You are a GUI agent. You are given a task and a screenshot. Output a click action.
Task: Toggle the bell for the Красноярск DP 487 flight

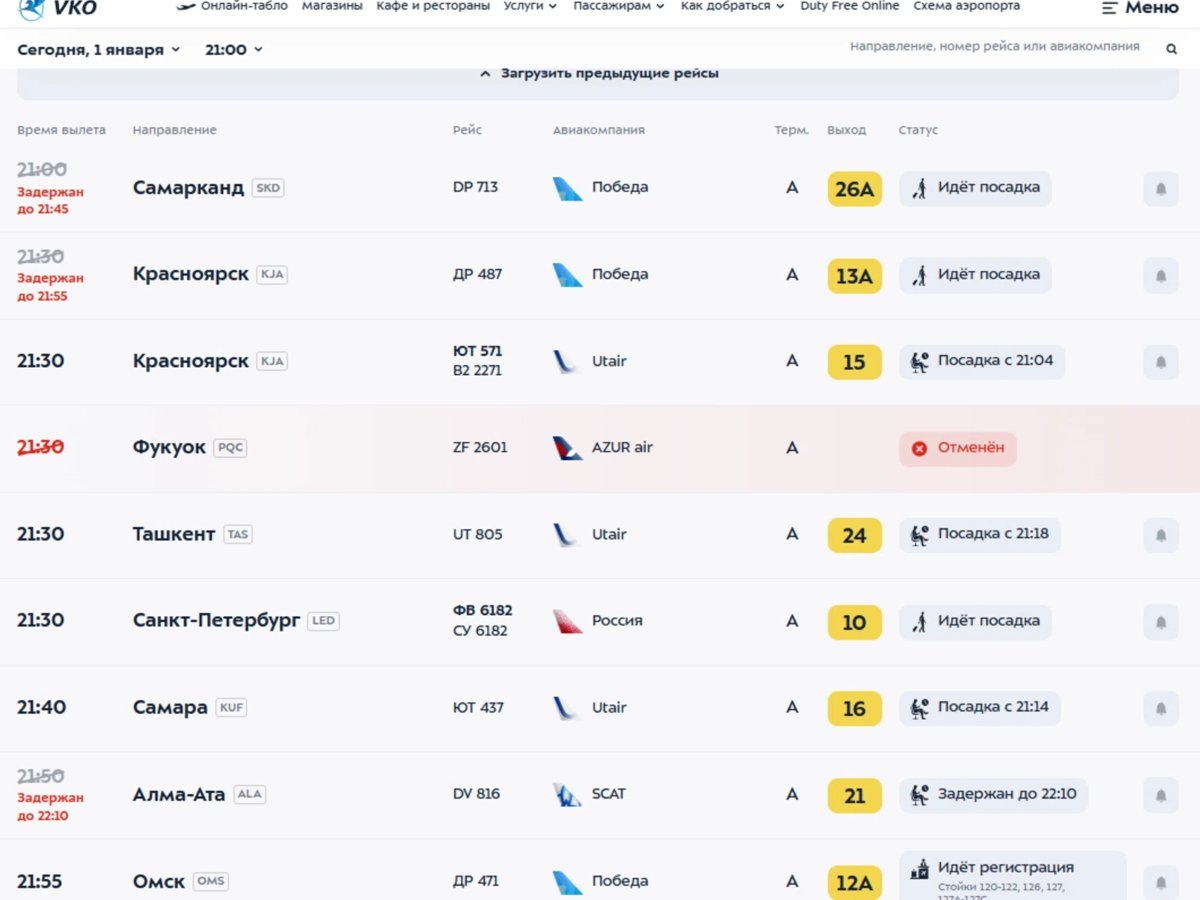(x=1160, y=275)
